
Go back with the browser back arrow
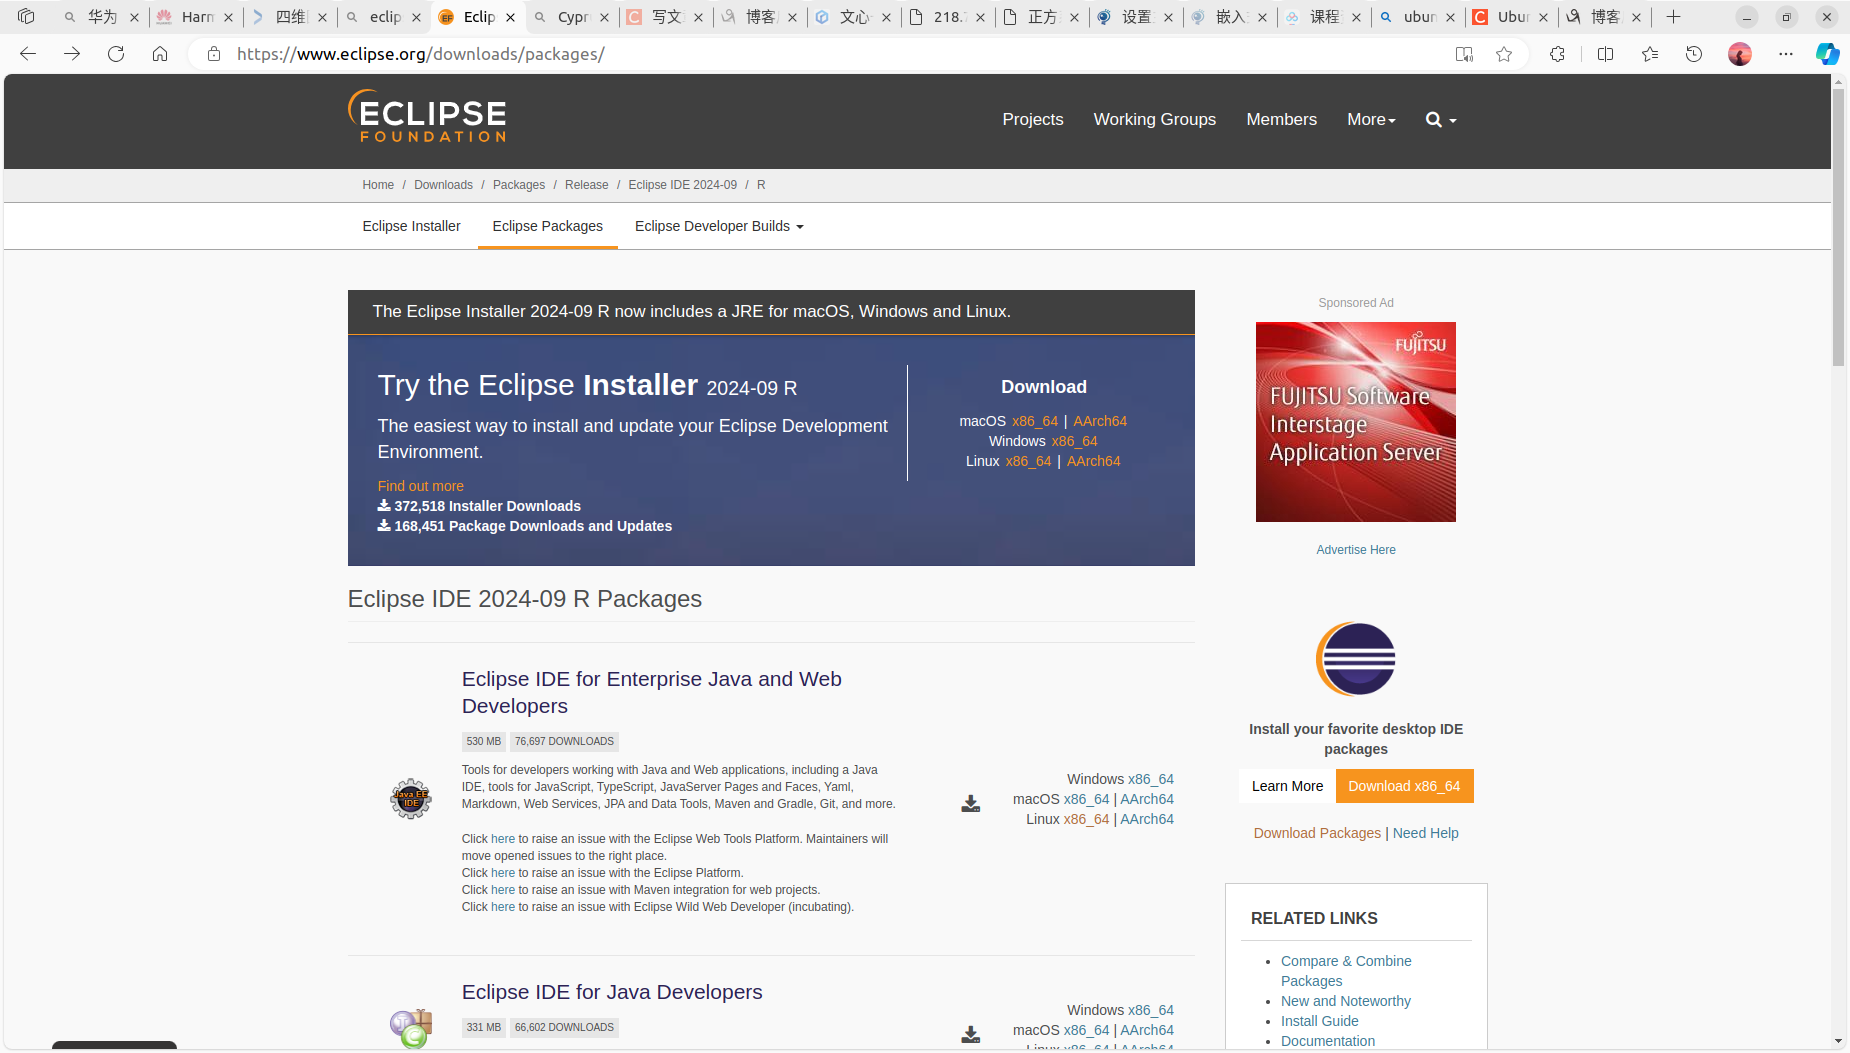[28, 54]
